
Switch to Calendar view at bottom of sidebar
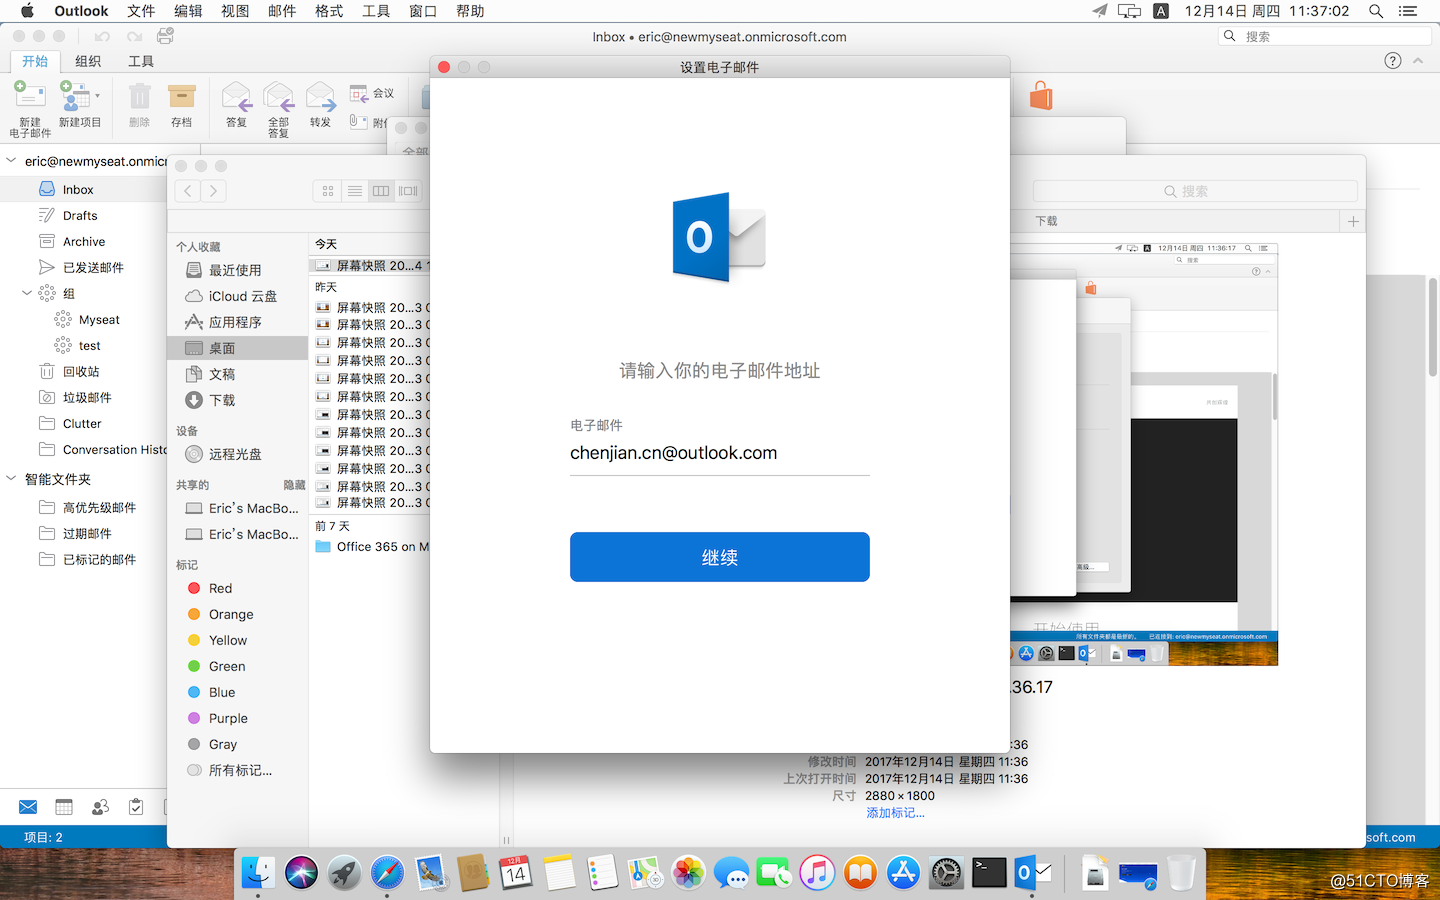(64, 807)
